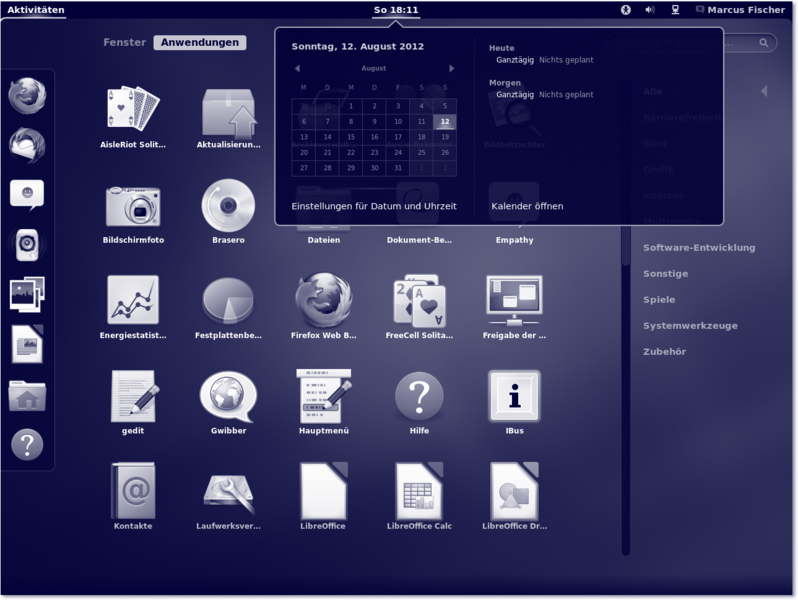
Task: Open the Marcus Fischer user menu
Action: (x=738, y=10)
